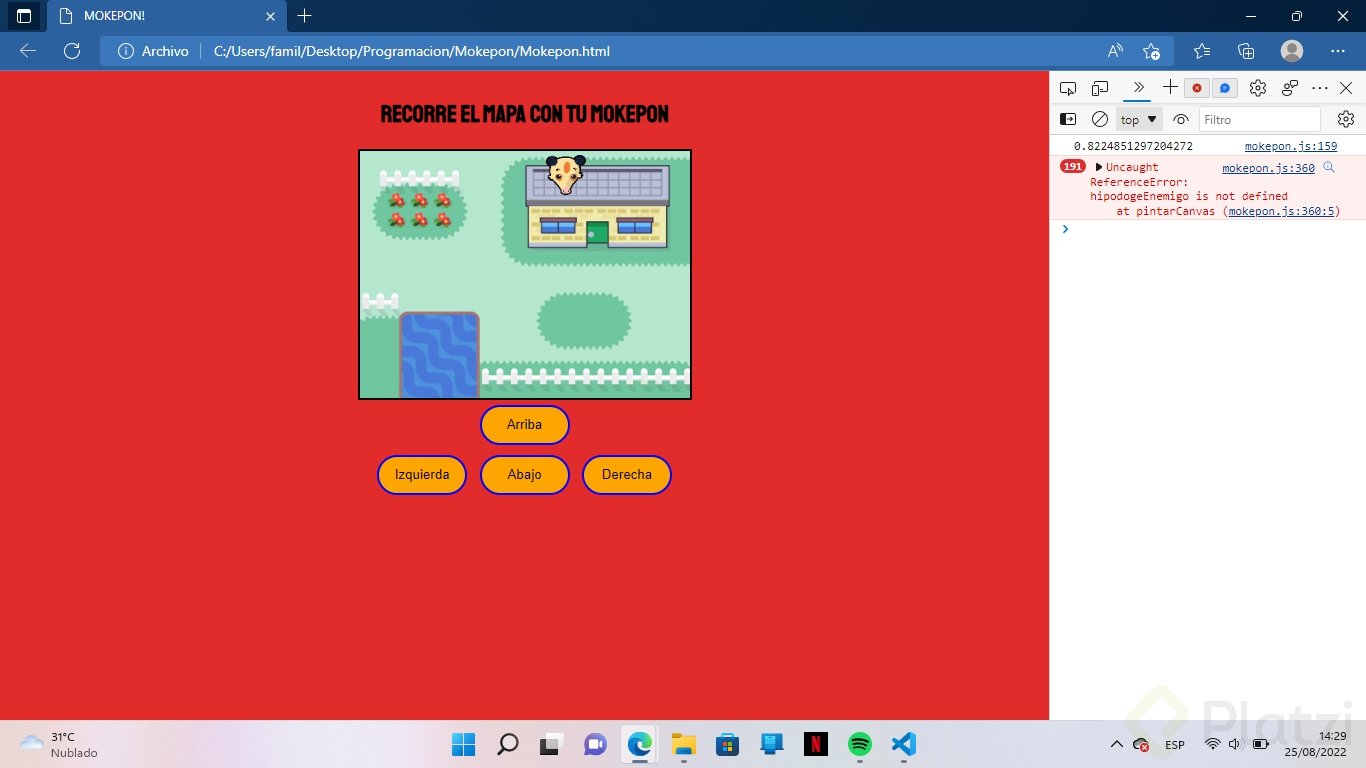The height and width of the screenshot is (768, 1366).
Task: Open Edge Settings and more menu
Action: click(x=1338, y=51)
